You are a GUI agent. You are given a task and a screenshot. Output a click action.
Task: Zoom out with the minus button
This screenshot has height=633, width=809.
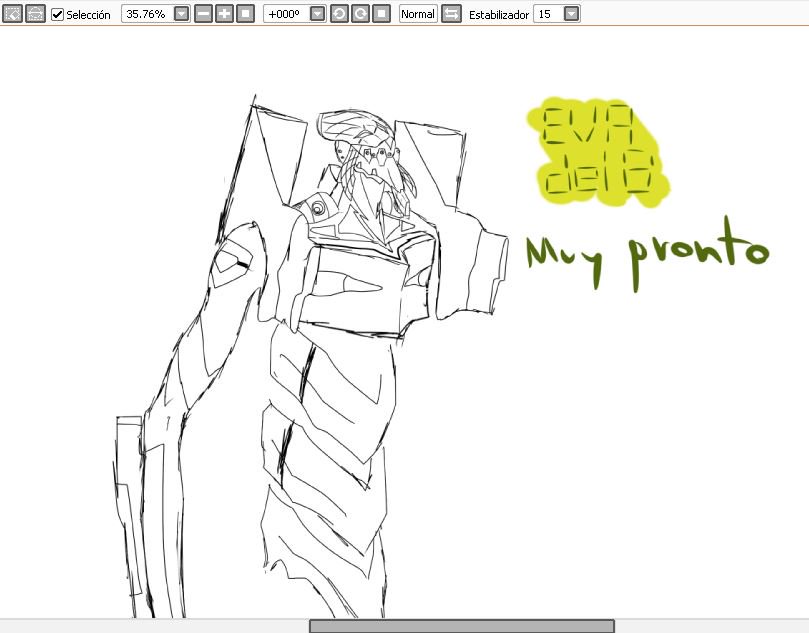[203, 14]
